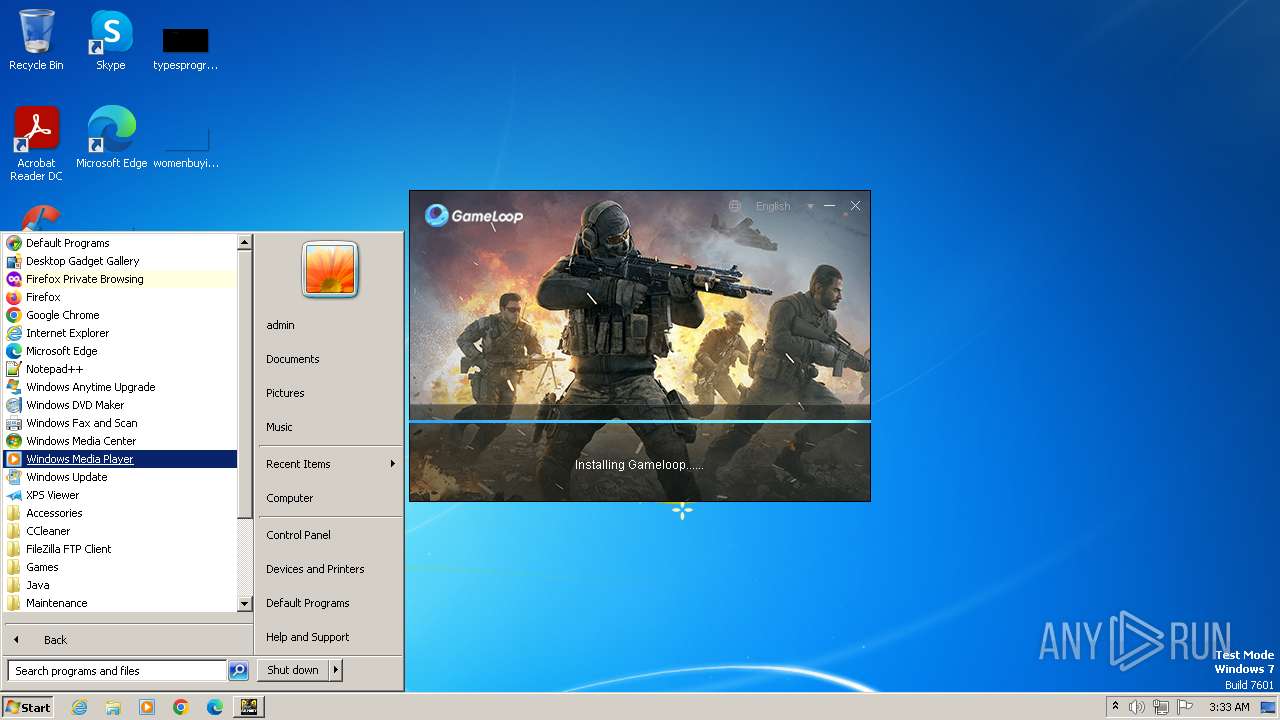Open Media Player taskbar icon
Viewport: 1280px width, 720px height.
click(147, 707)
